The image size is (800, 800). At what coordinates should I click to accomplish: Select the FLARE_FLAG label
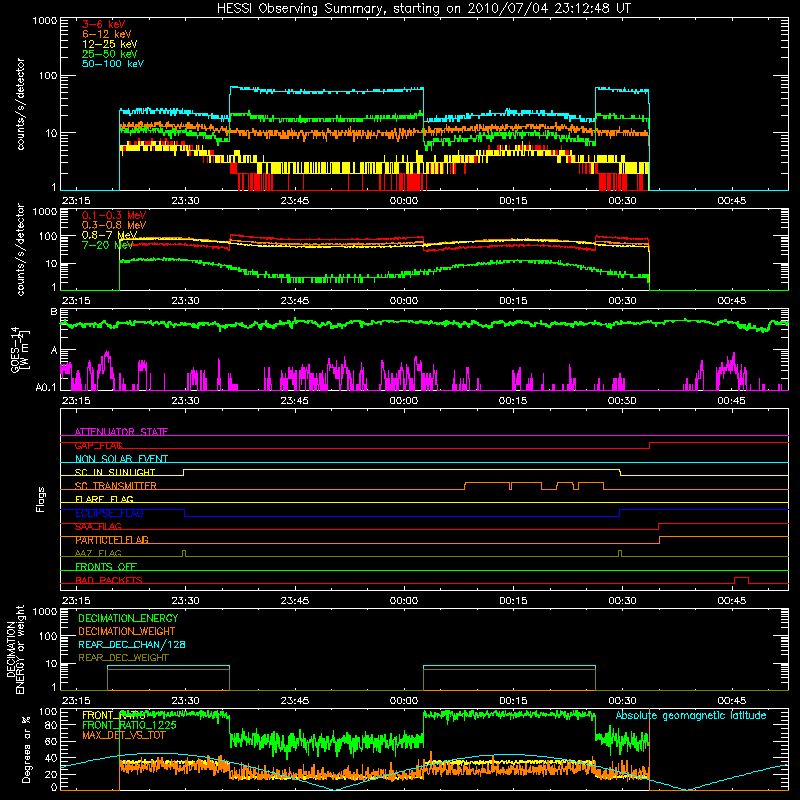tap(104, 499)
